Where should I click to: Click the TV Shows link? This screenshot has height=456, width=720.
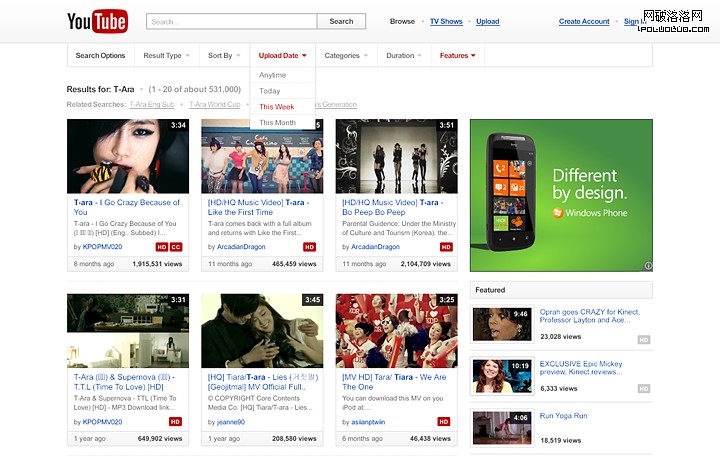445,21
